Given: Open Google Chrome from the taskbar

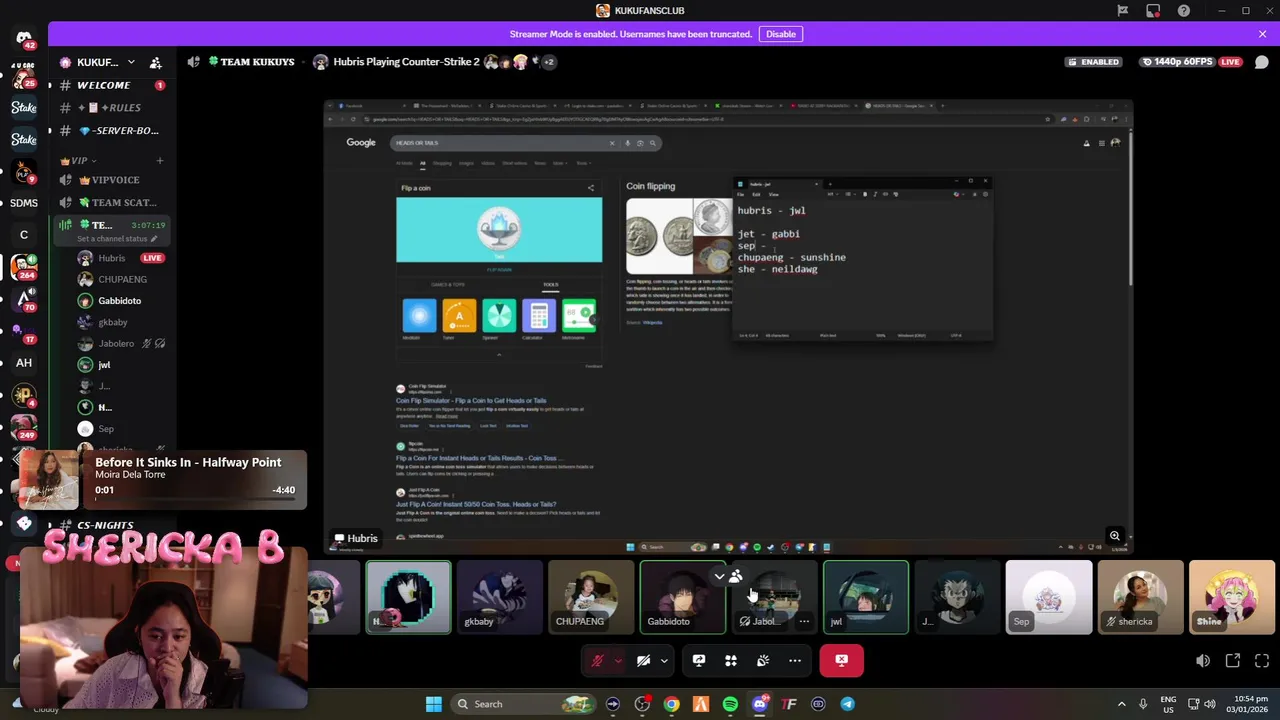Looking at the screenshot, I should 671,704.
